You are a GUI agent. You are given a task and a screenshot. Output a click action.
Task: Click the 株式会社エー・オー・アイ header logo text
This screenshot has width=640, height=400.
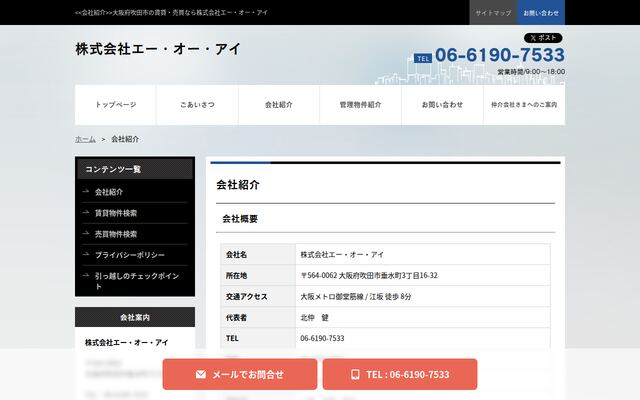[158, 49]
